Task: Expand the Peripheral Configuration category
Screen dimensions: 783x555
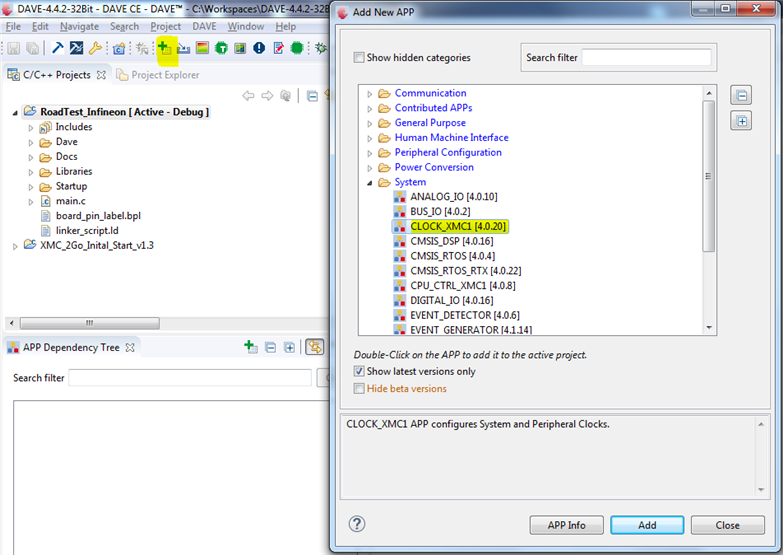Action: point(370,153)
